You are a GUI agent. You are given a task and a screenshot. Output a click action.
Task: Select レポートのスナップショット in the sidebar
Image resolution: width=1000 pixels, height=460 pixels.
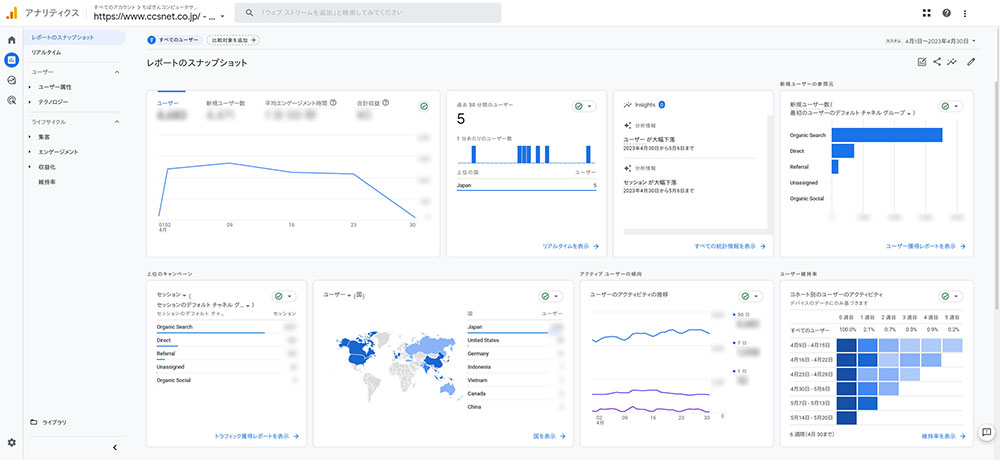tap(74, 37)
